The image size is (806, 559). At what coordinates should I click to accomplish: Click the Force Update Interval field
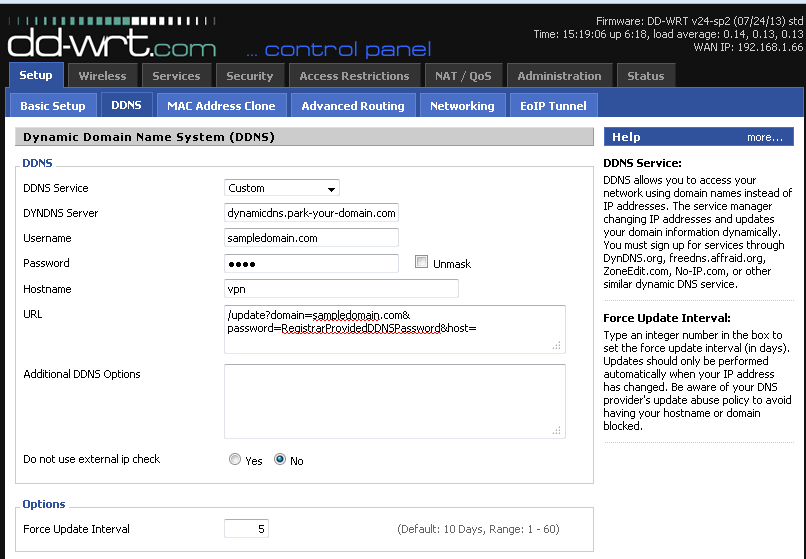(x=246, y=529)
